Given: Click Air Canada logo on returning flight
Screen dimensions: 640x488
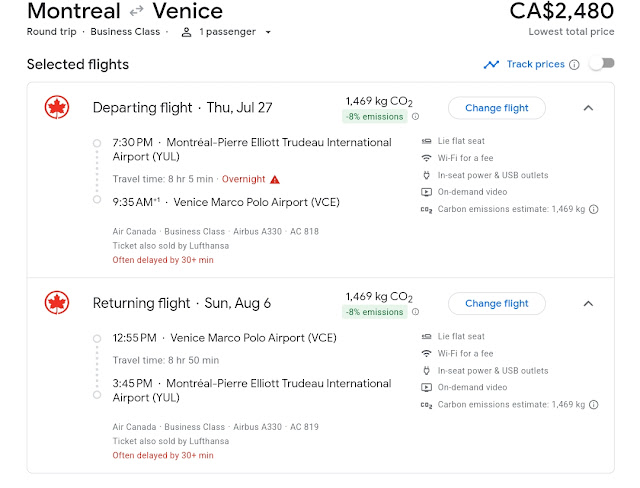Looking at the screenshot, I should [x=58, y=302].
